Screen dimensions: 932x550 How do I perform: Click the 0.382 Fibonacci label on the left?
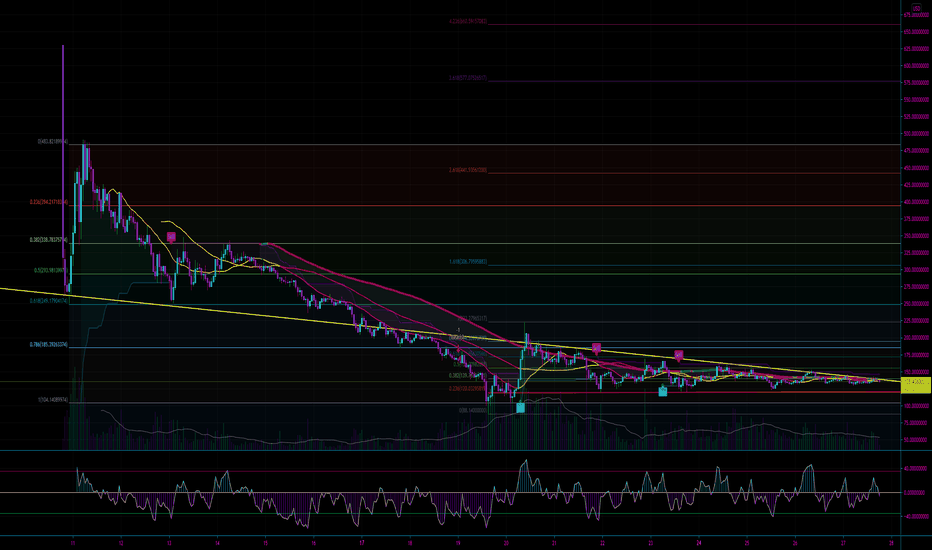[x=49, y=240]
